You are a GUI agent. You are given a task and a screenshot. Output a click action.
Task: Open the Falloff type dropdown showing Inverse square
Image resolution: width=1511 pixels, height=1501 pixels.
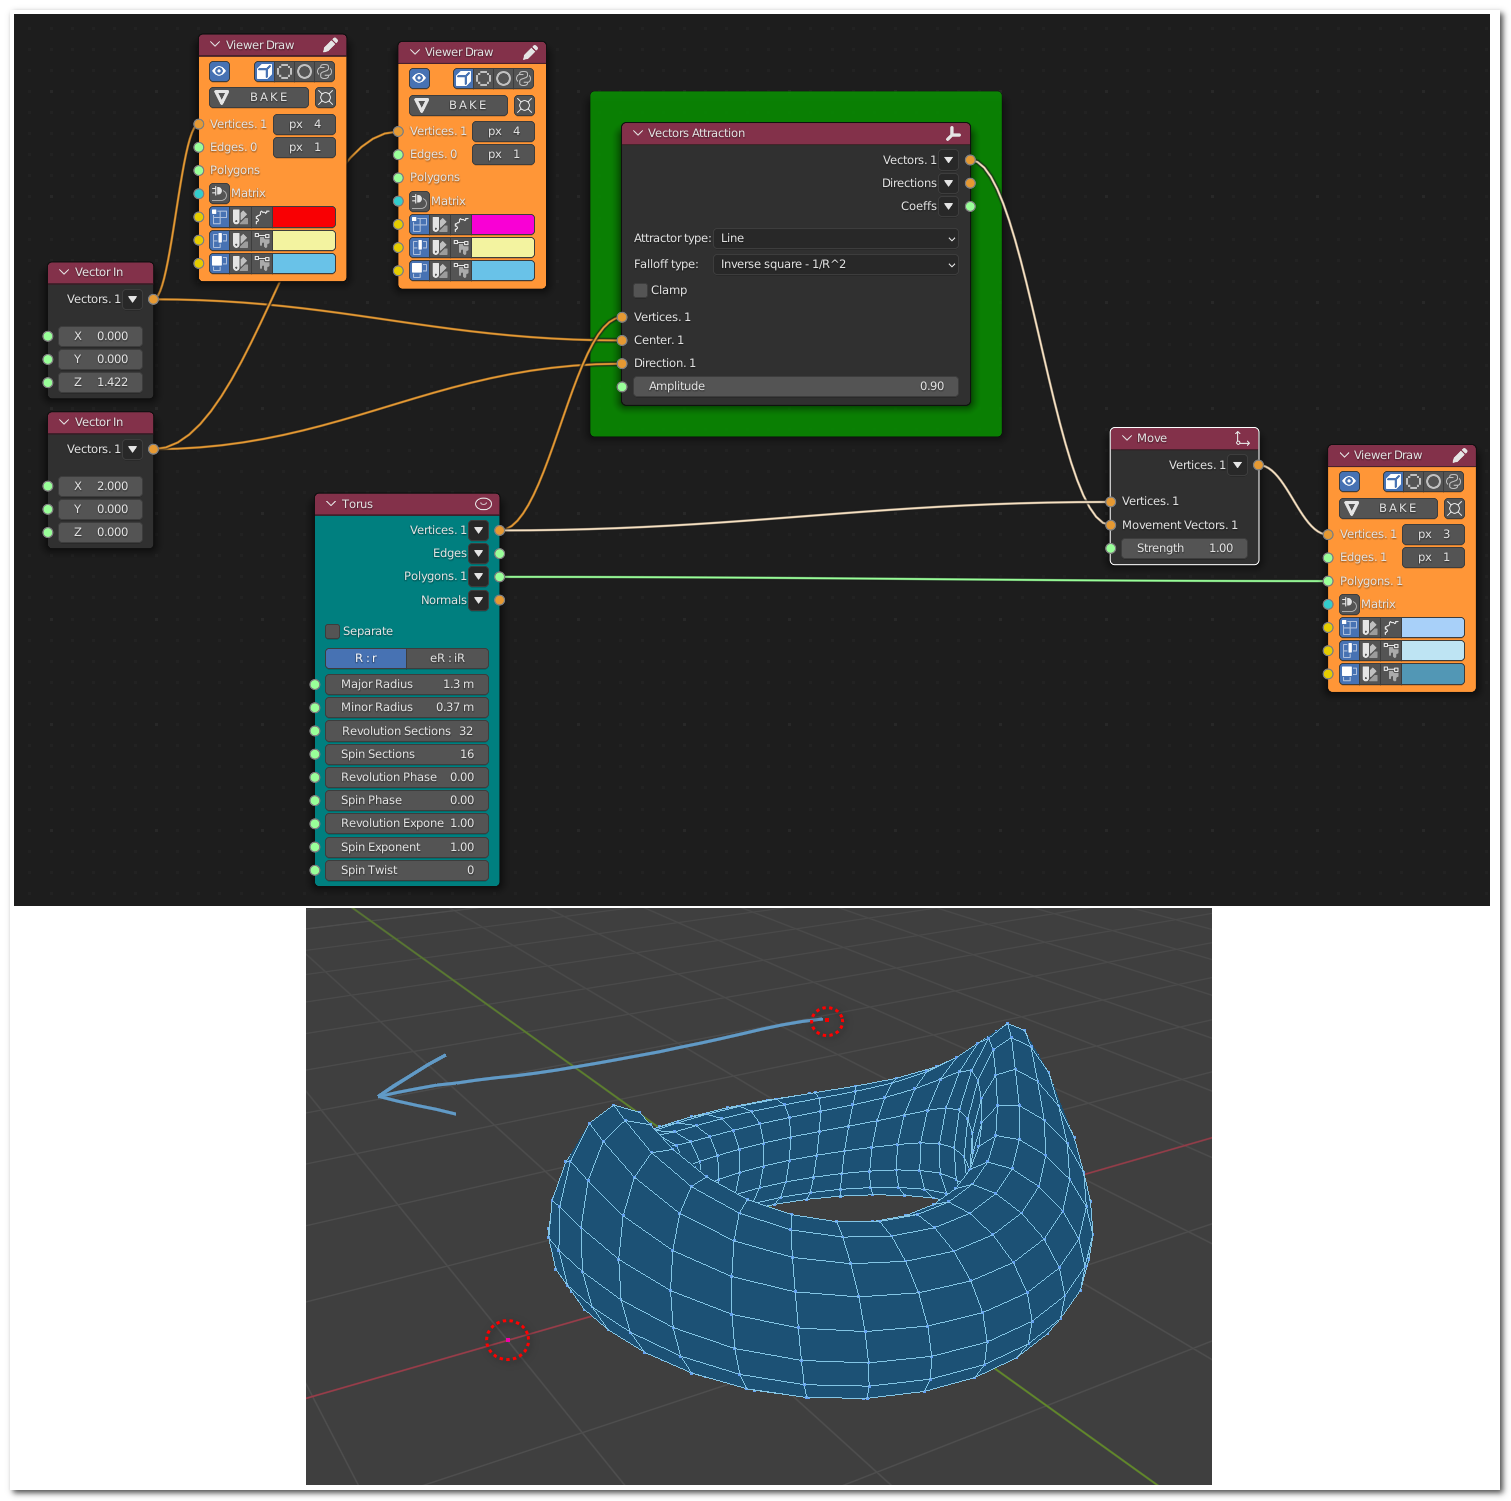(x=836, y=264)
